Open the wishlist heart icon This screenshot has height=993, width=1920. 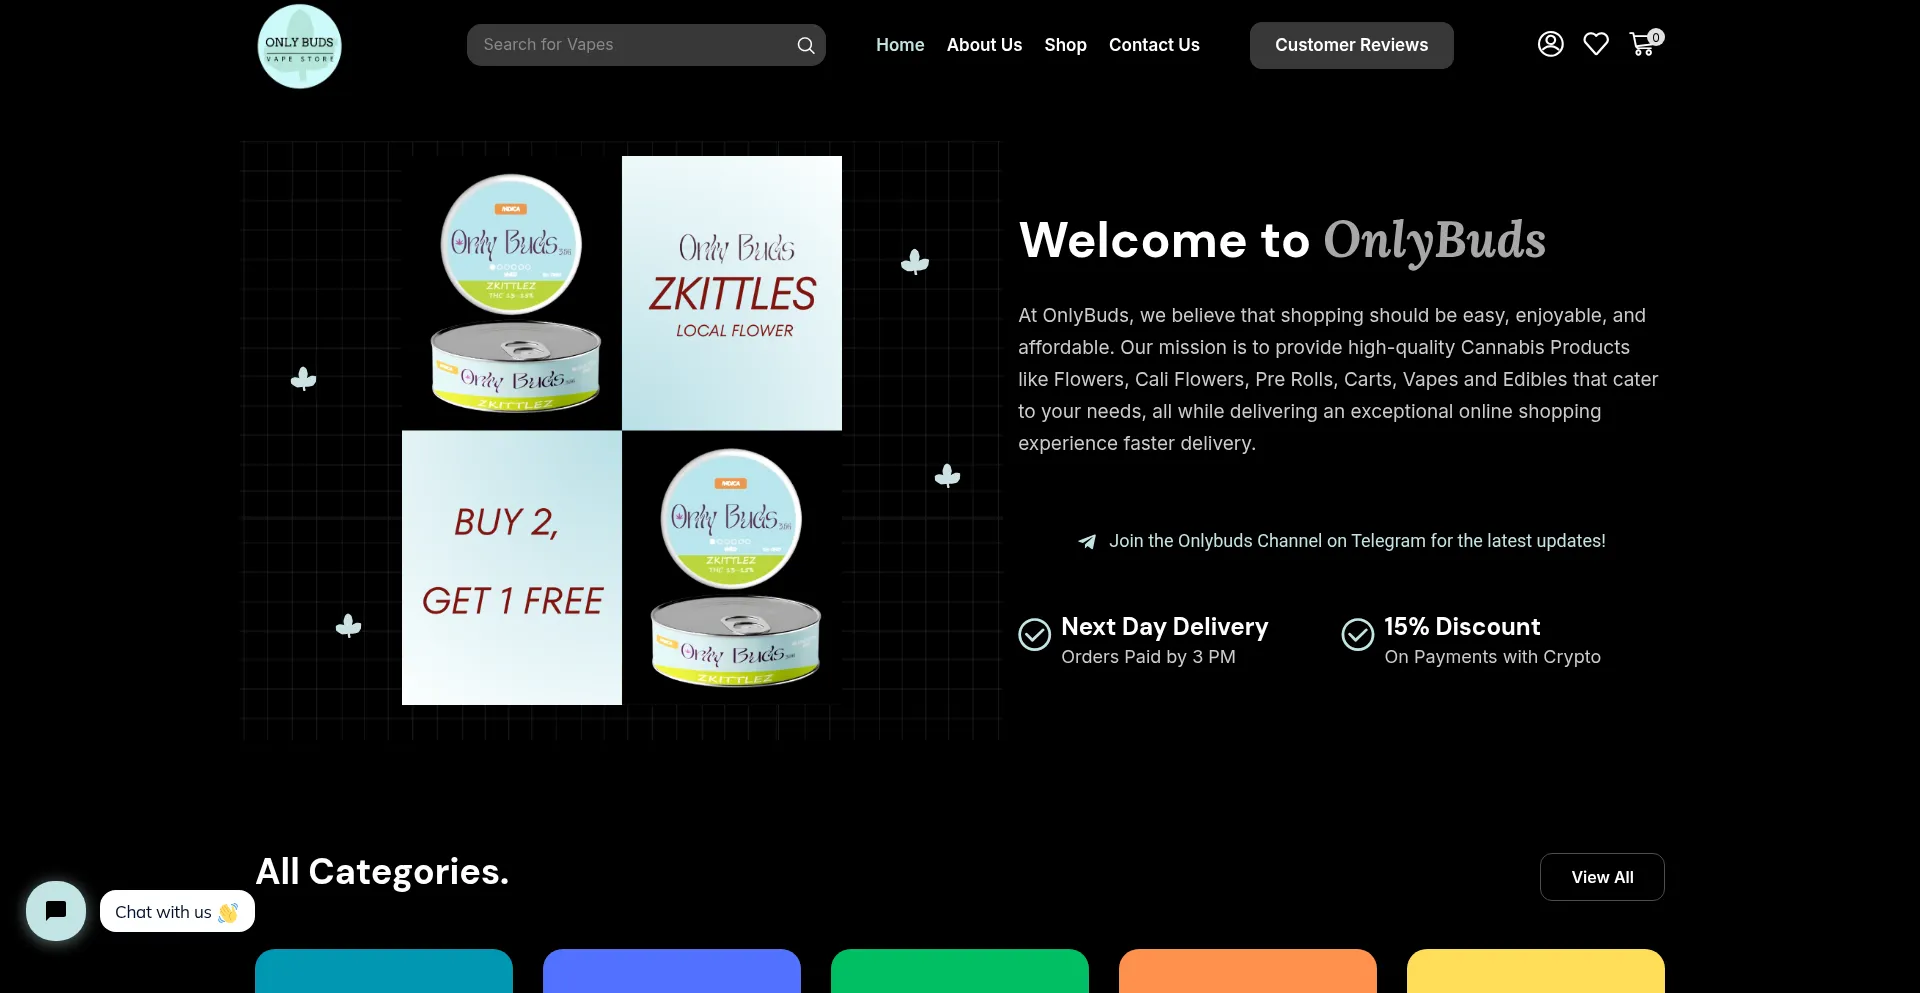pyautogui.click(x=1596, y=44)
